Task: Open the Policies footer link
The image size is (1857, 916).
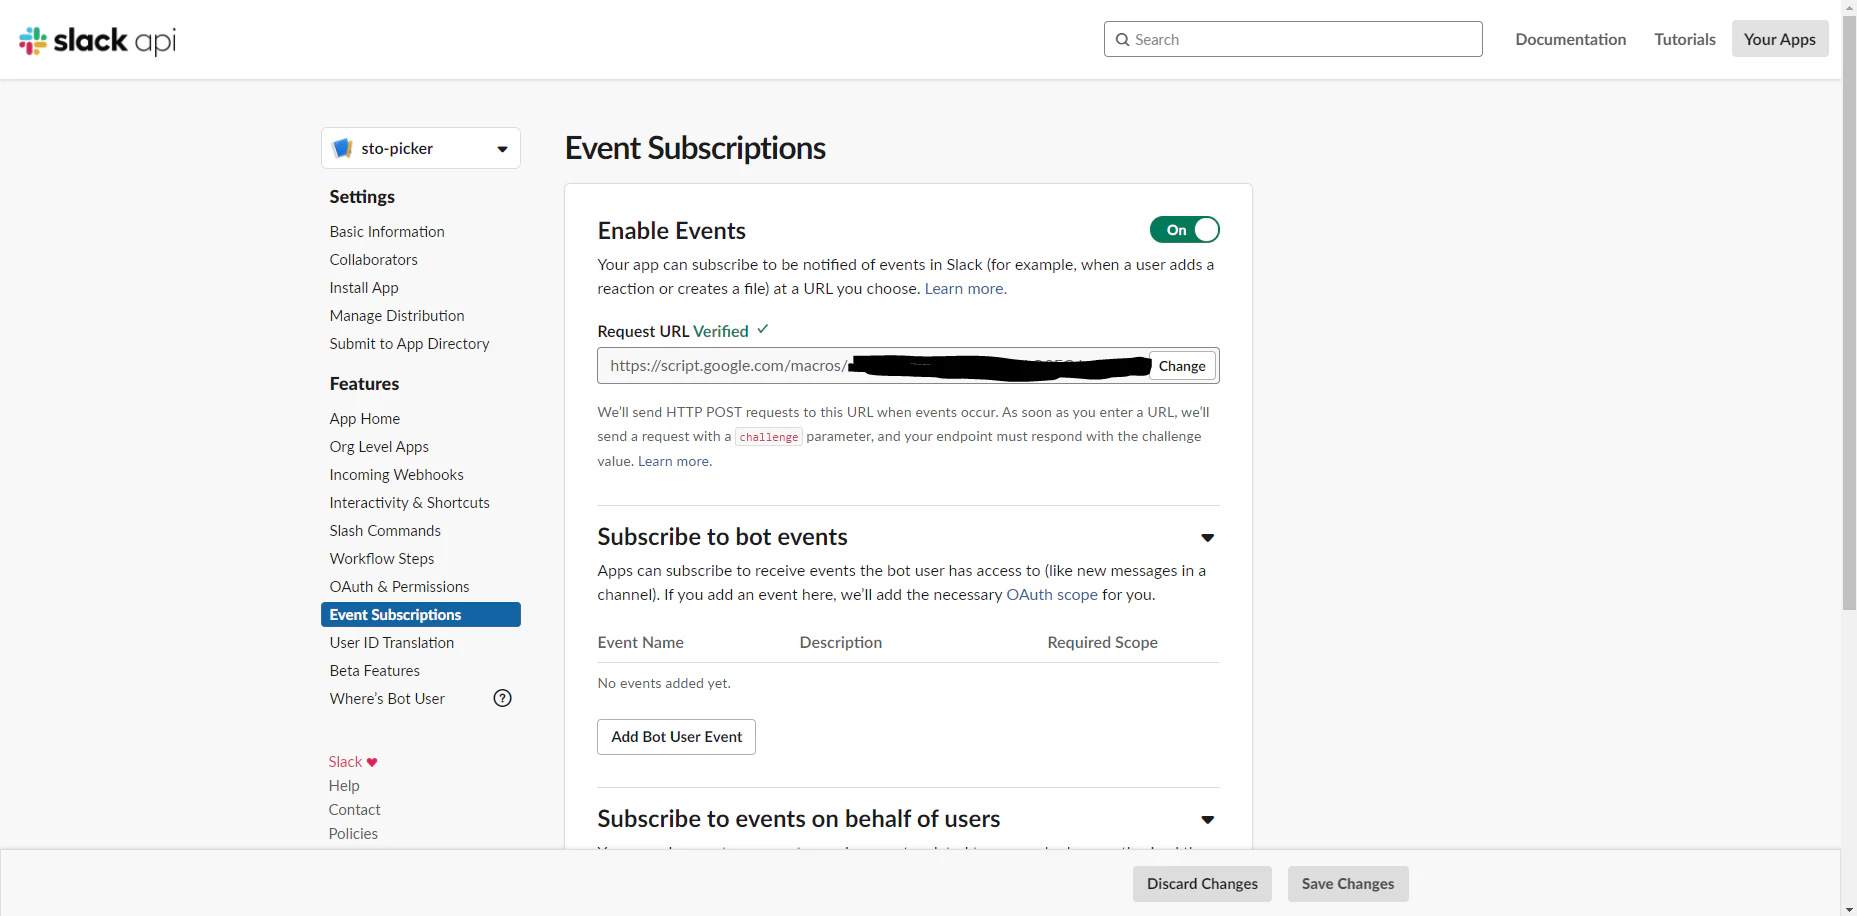Action: click(x=353, y=834)
